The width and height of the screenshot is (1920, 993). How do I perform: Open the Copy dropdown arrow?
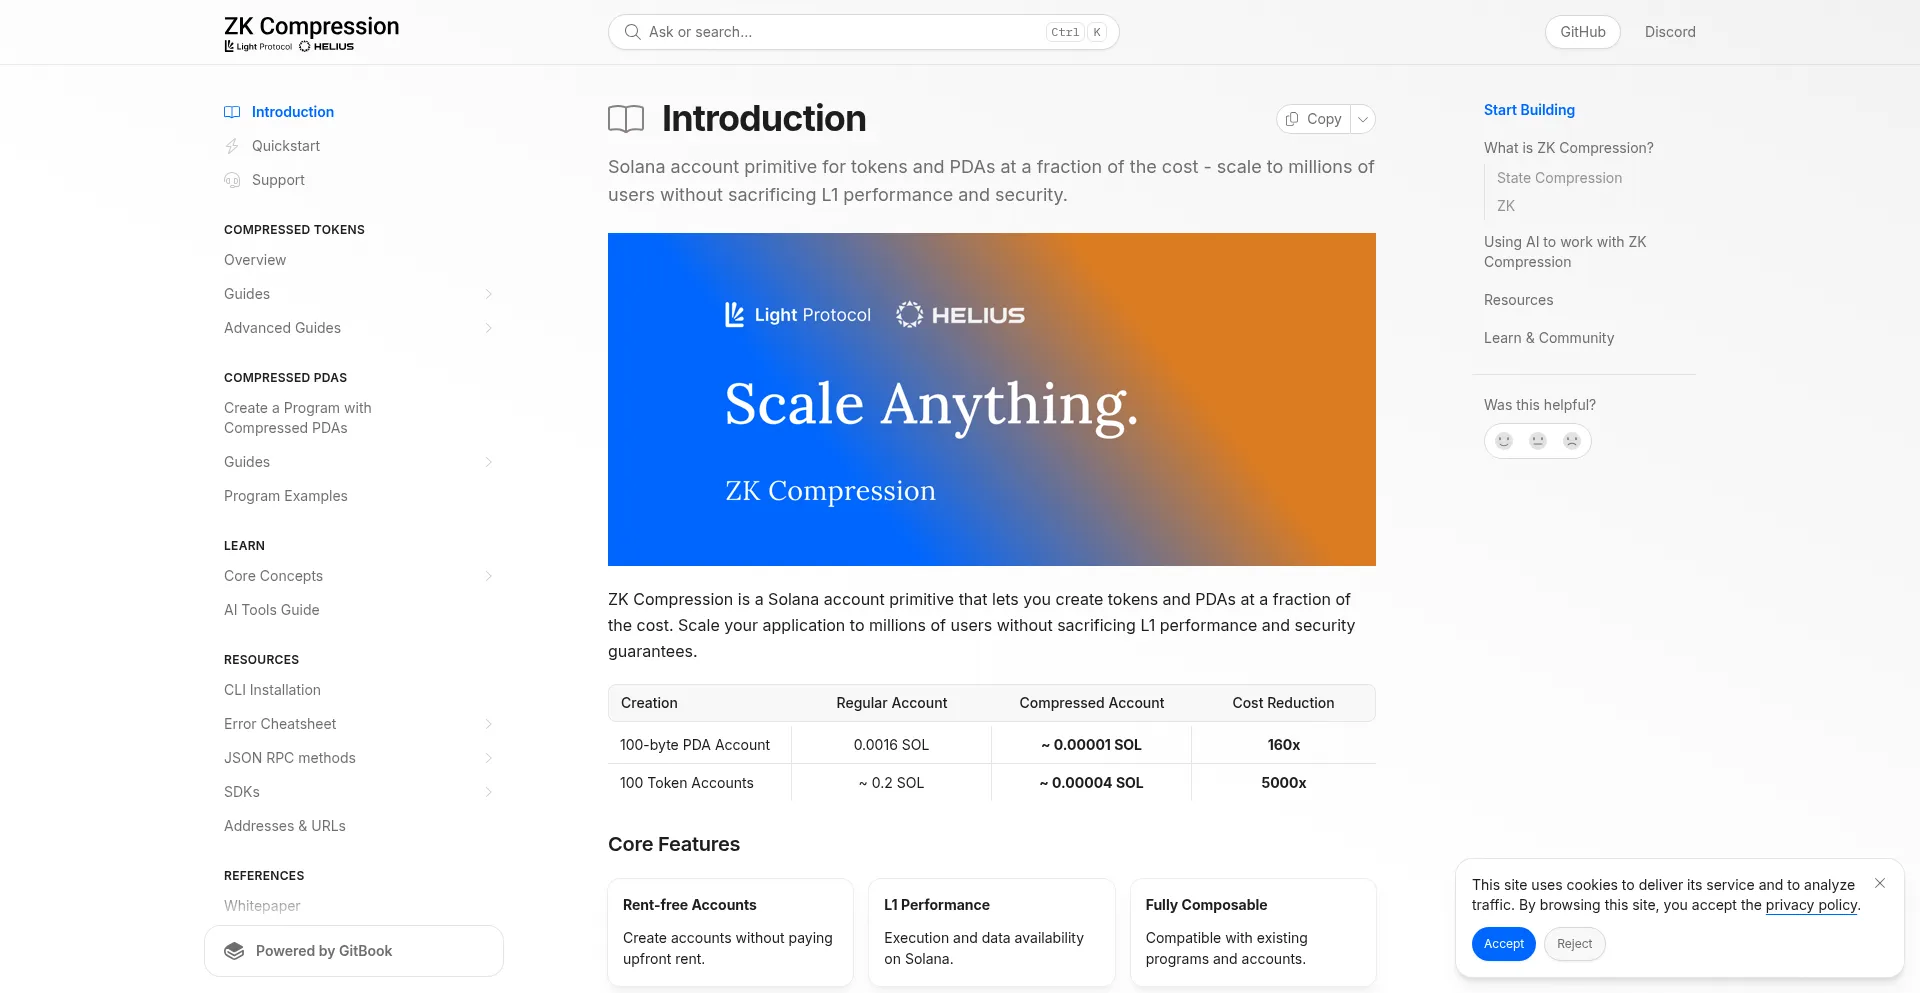1363,119
